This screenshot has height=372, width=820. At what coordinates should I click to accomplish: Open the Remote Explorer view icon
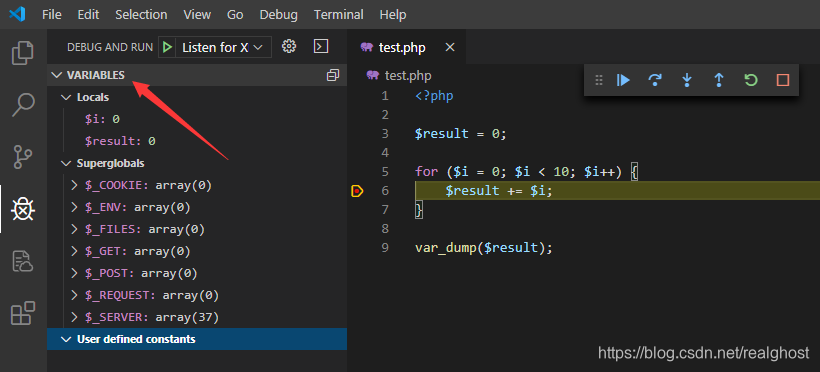click(x=23, y=261)
